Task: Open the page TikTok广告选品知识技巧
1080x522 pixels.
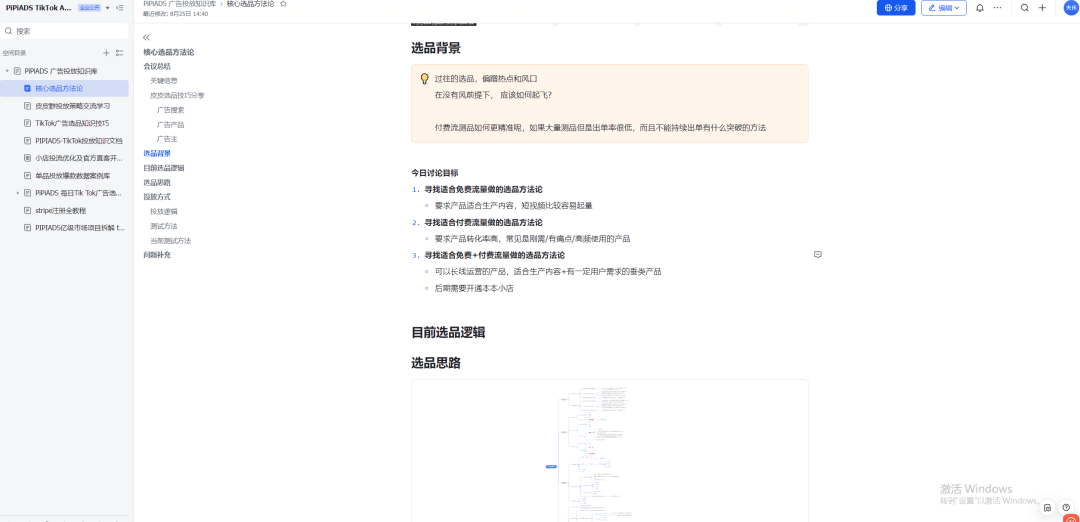Action: coord(72,123)
